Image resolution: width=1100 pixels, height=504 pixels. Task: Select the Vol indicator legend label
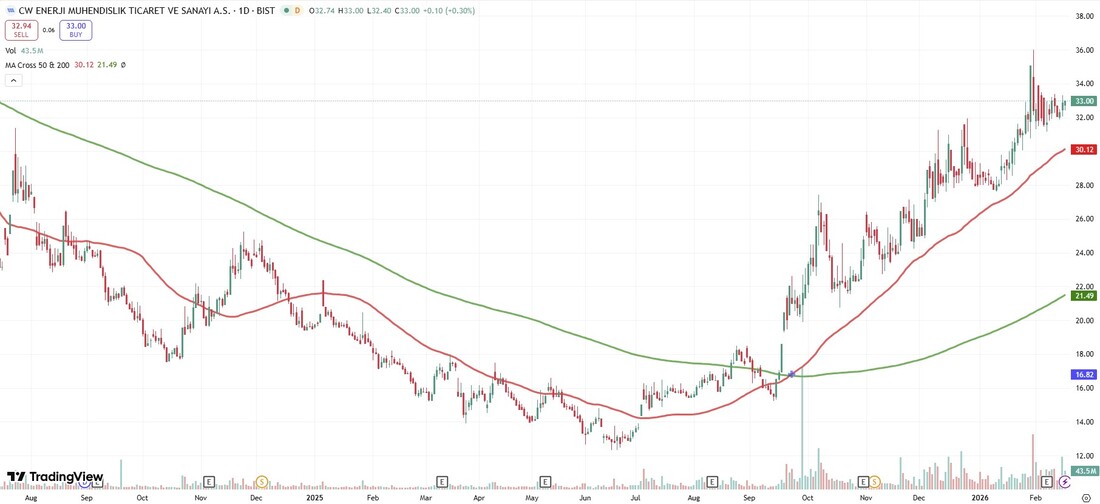tap(11, 50)
